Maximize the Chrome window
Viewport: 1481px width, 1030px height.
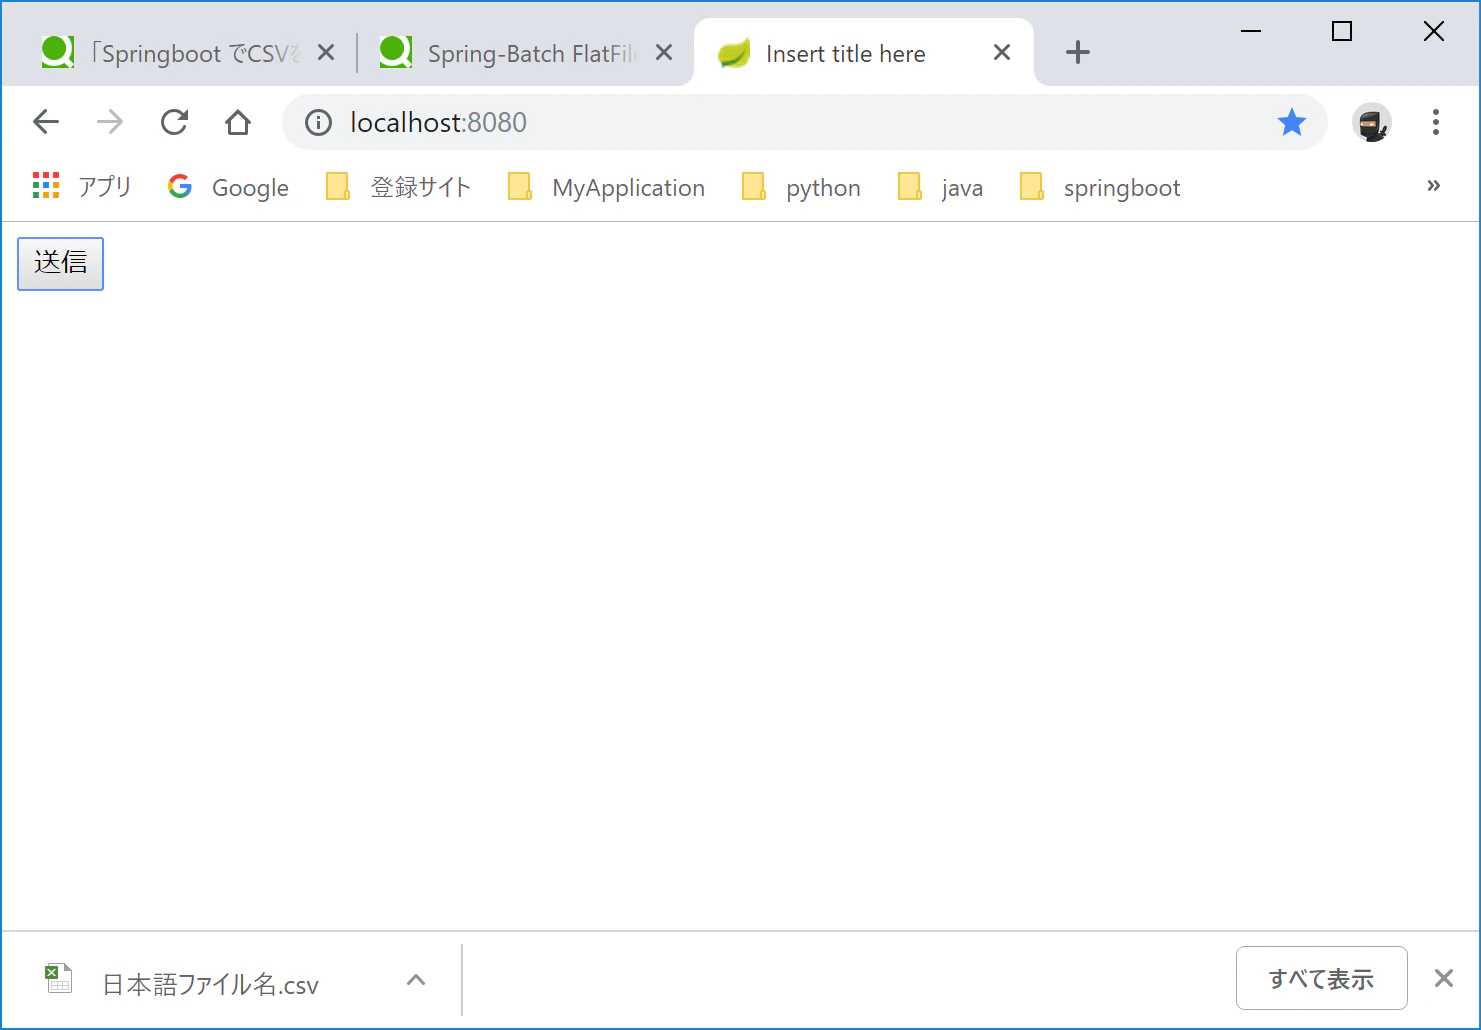(x=1342, y=31)
